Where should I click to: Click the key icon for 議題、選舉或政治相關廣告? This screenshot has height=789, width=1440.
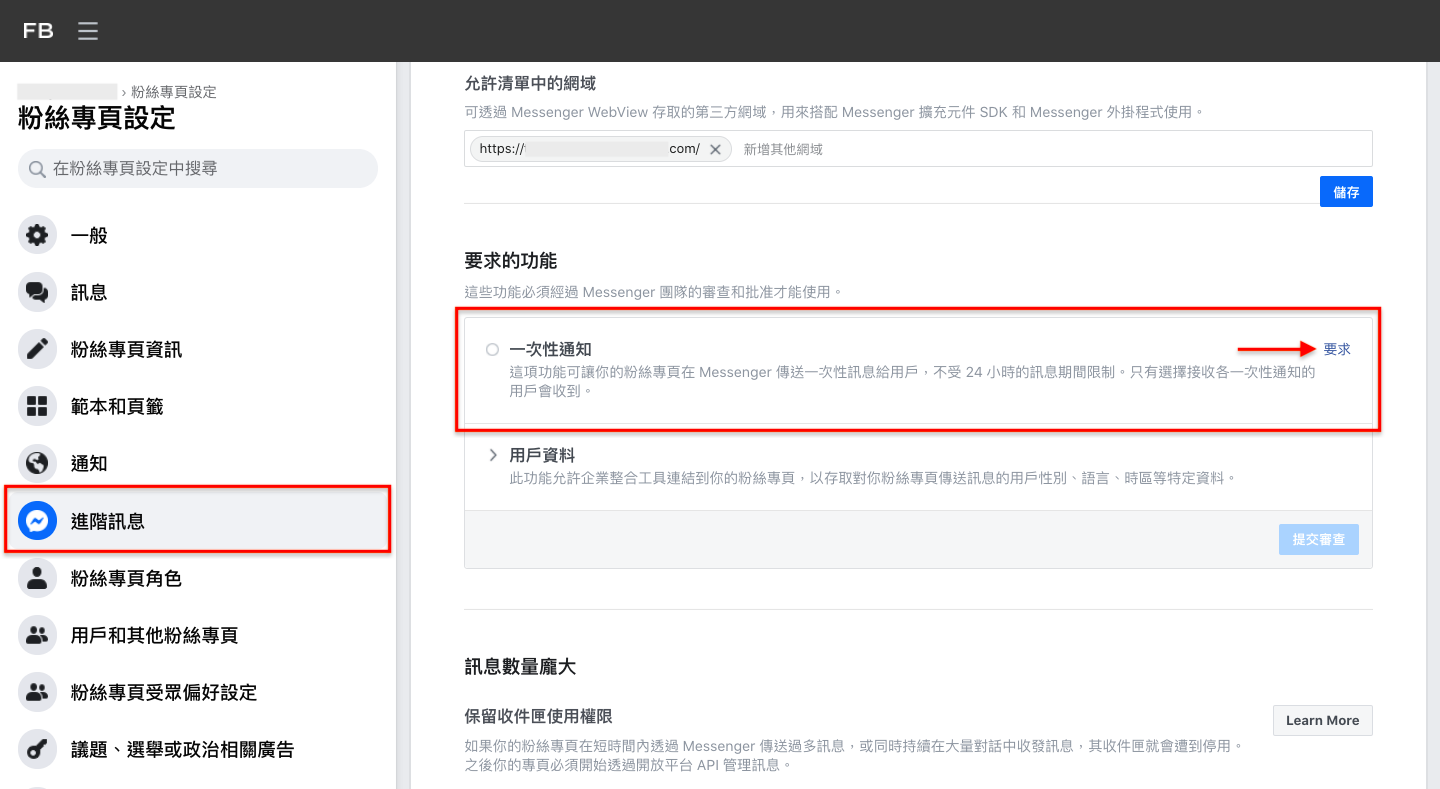point(37,749)
